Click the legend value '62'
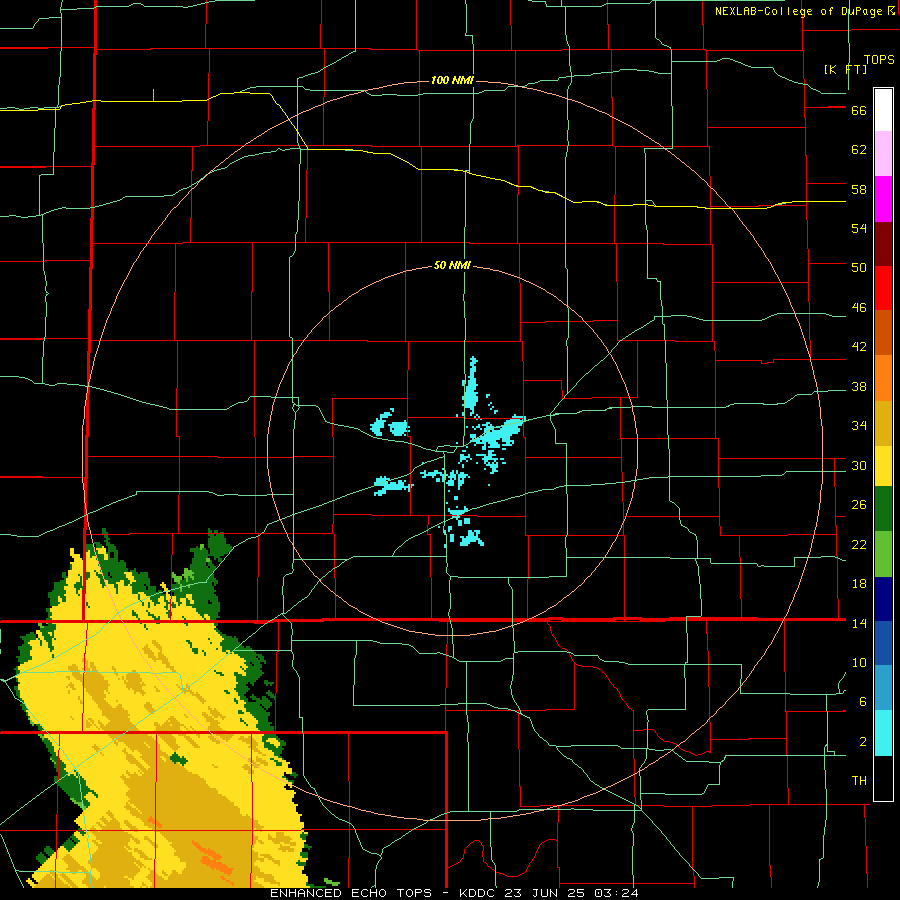Image resolution: width=900 pixels, height=900 pixels. coord(859,150)
